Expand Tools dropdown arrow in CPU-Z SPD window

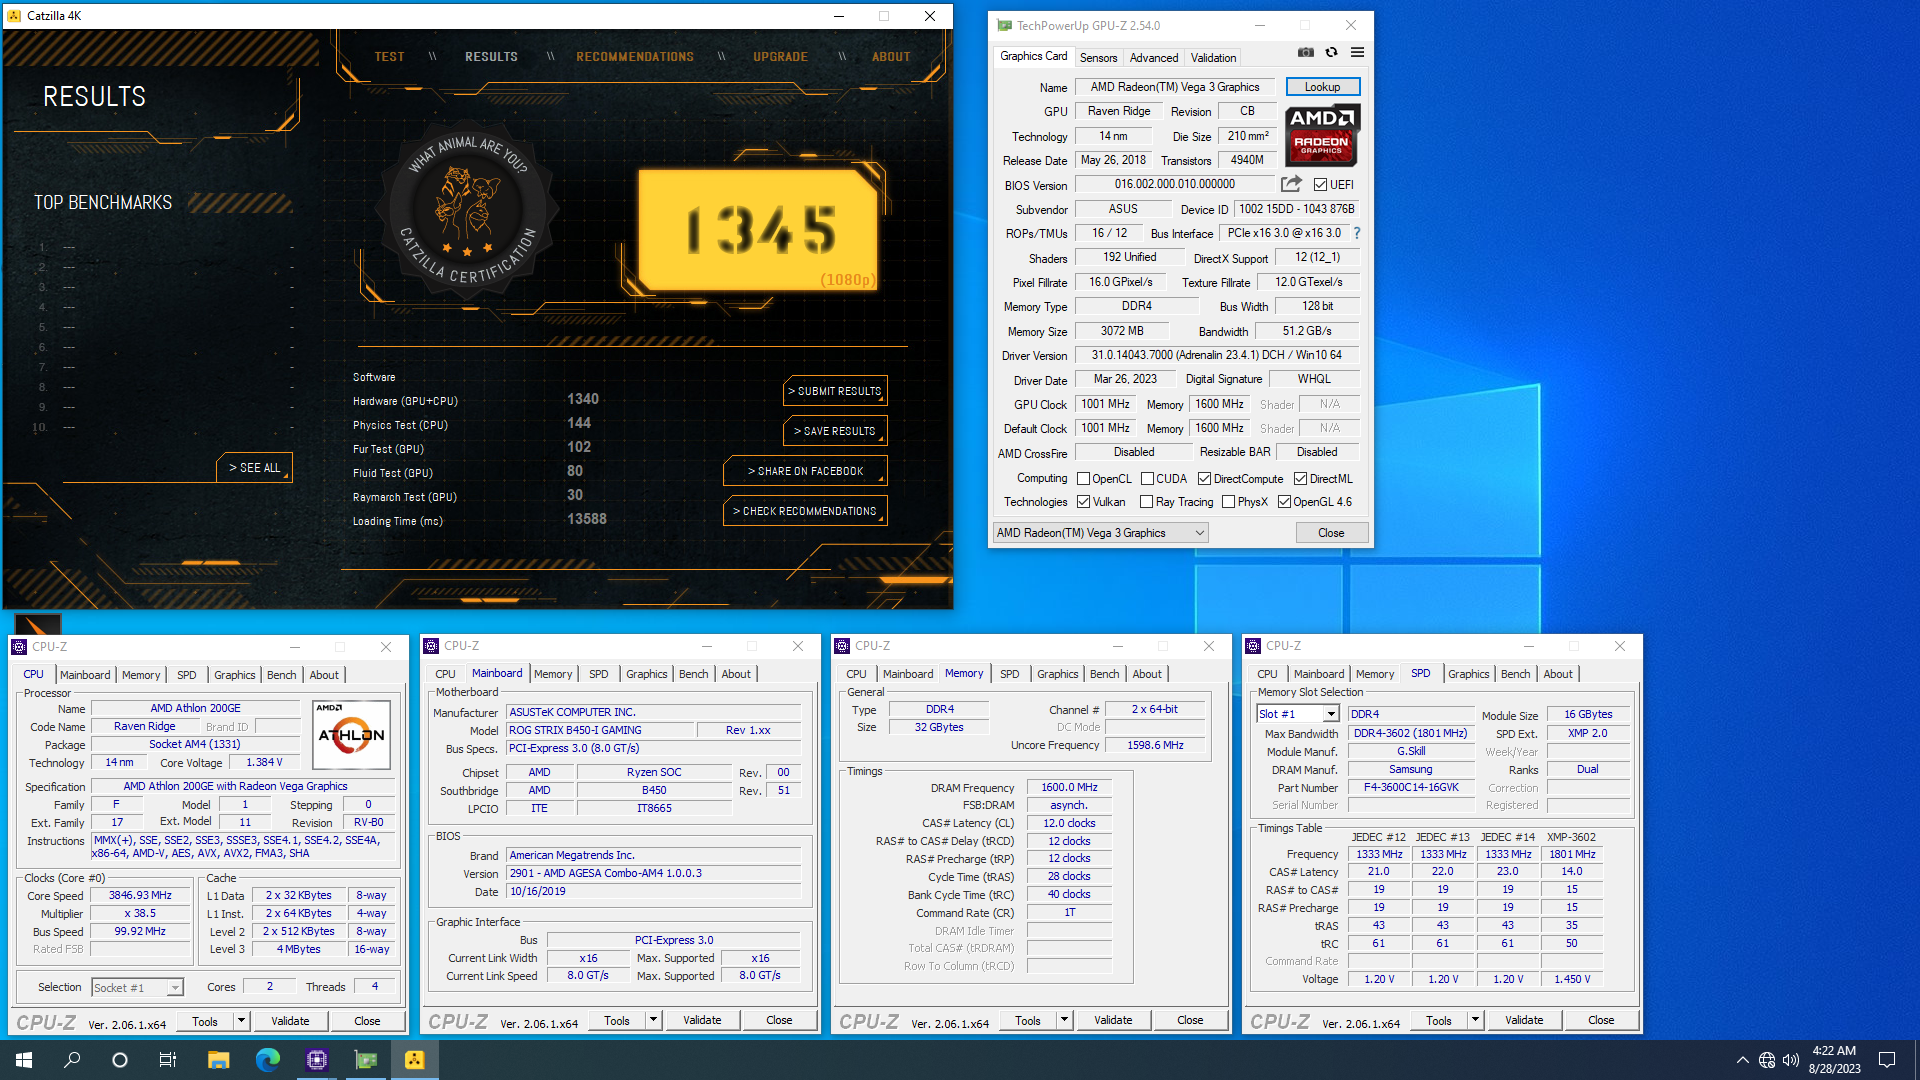[x=1475, y=1020]
